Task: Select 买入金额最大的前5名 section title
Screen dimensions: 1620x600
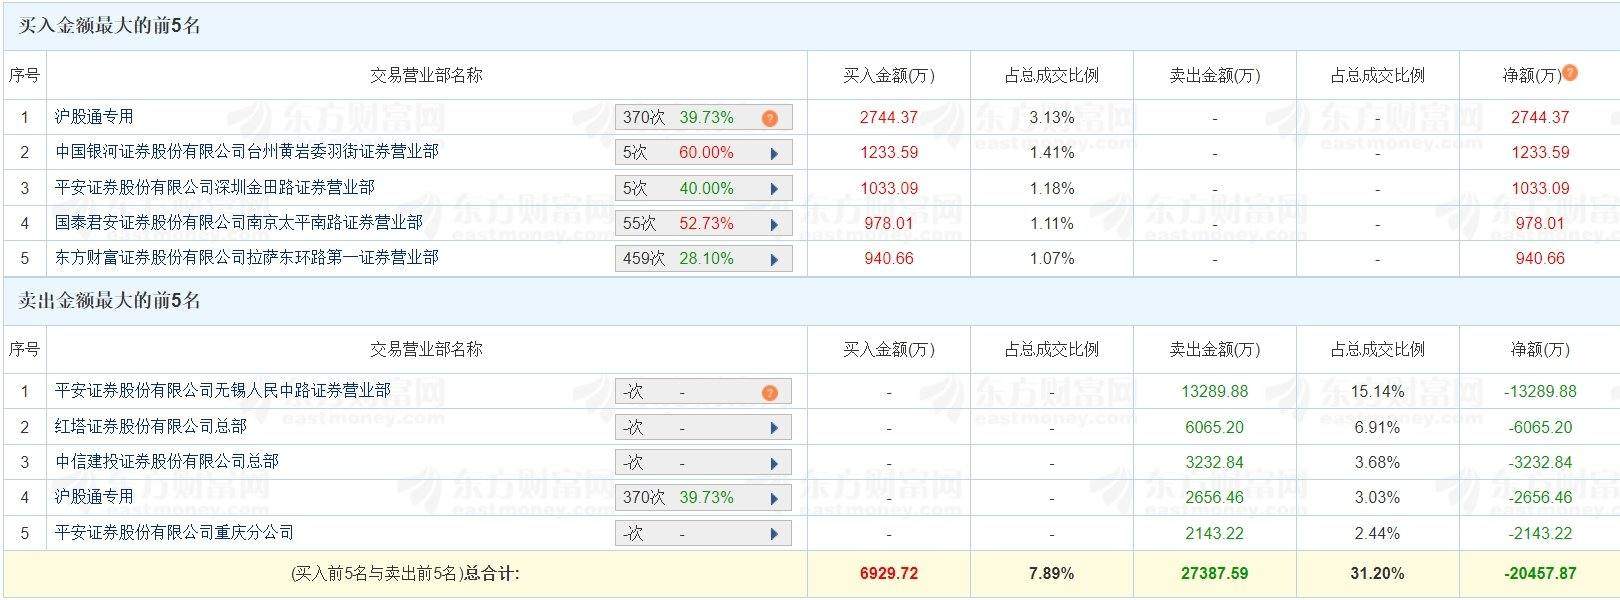Action: (110, 26)
